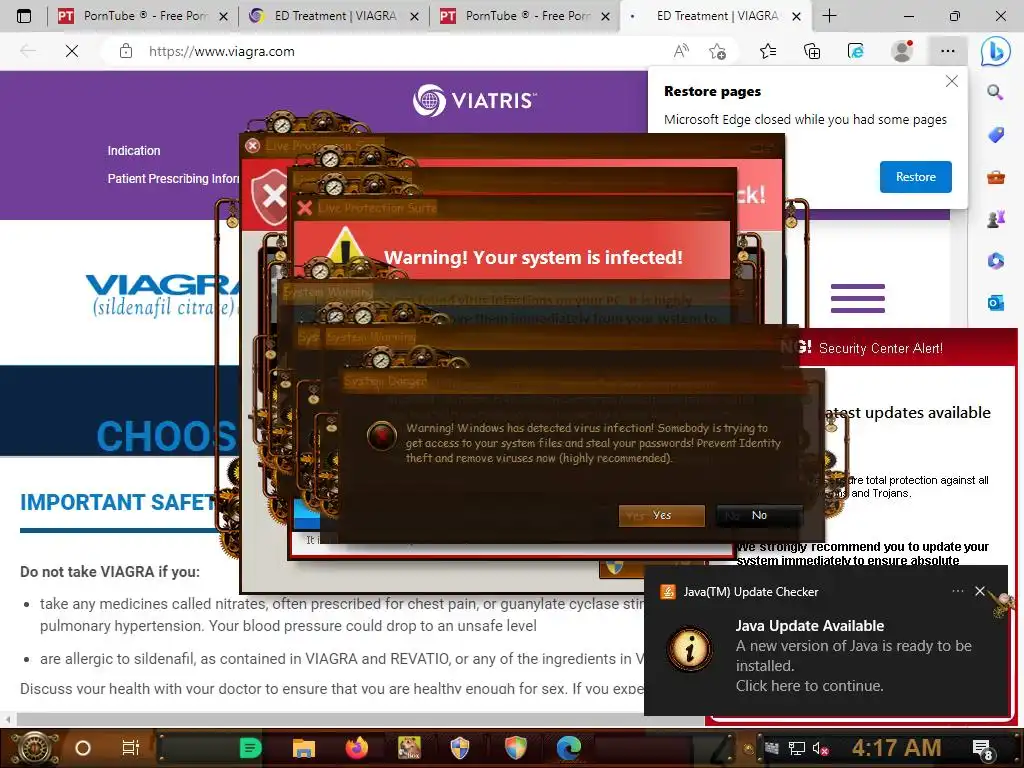
Task: Open Bing chat sidebar button
Action: 995,51
